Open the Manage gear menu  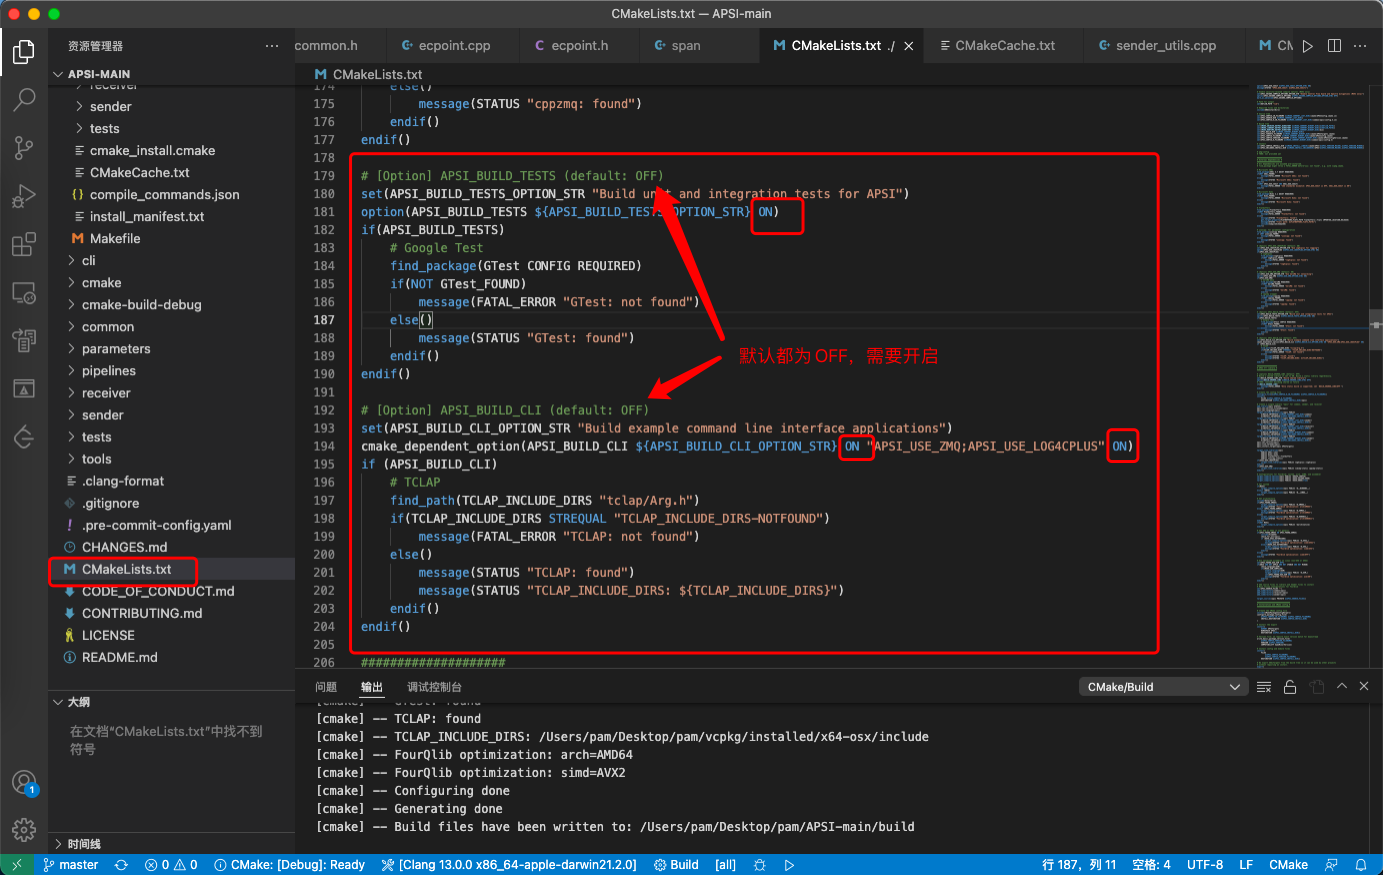pyautogui.click(x=24, y=830)
